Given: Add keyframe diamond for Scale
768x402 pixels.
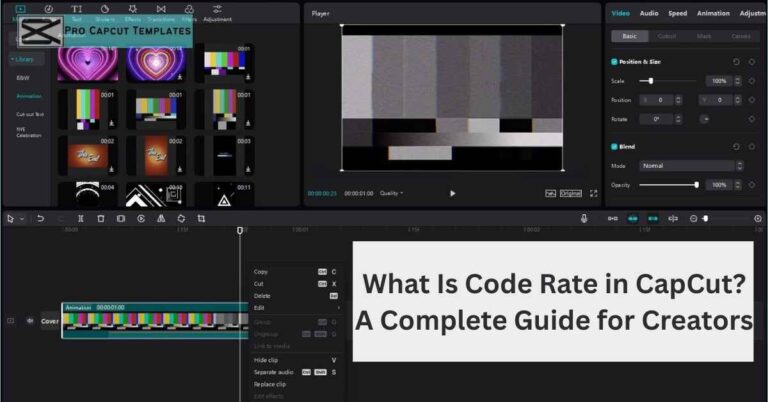Looking at the screenshot, I should pyautogui.click(x=752, y=81).
